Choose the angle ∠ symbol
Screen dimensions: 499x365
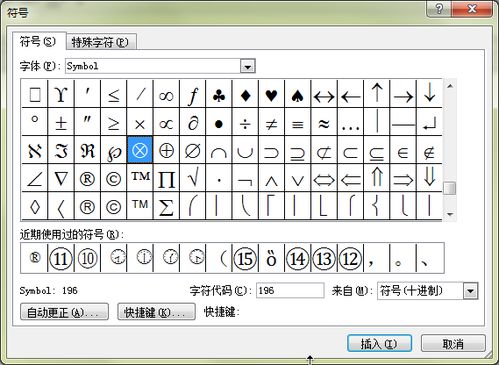[x=35, y=178]
